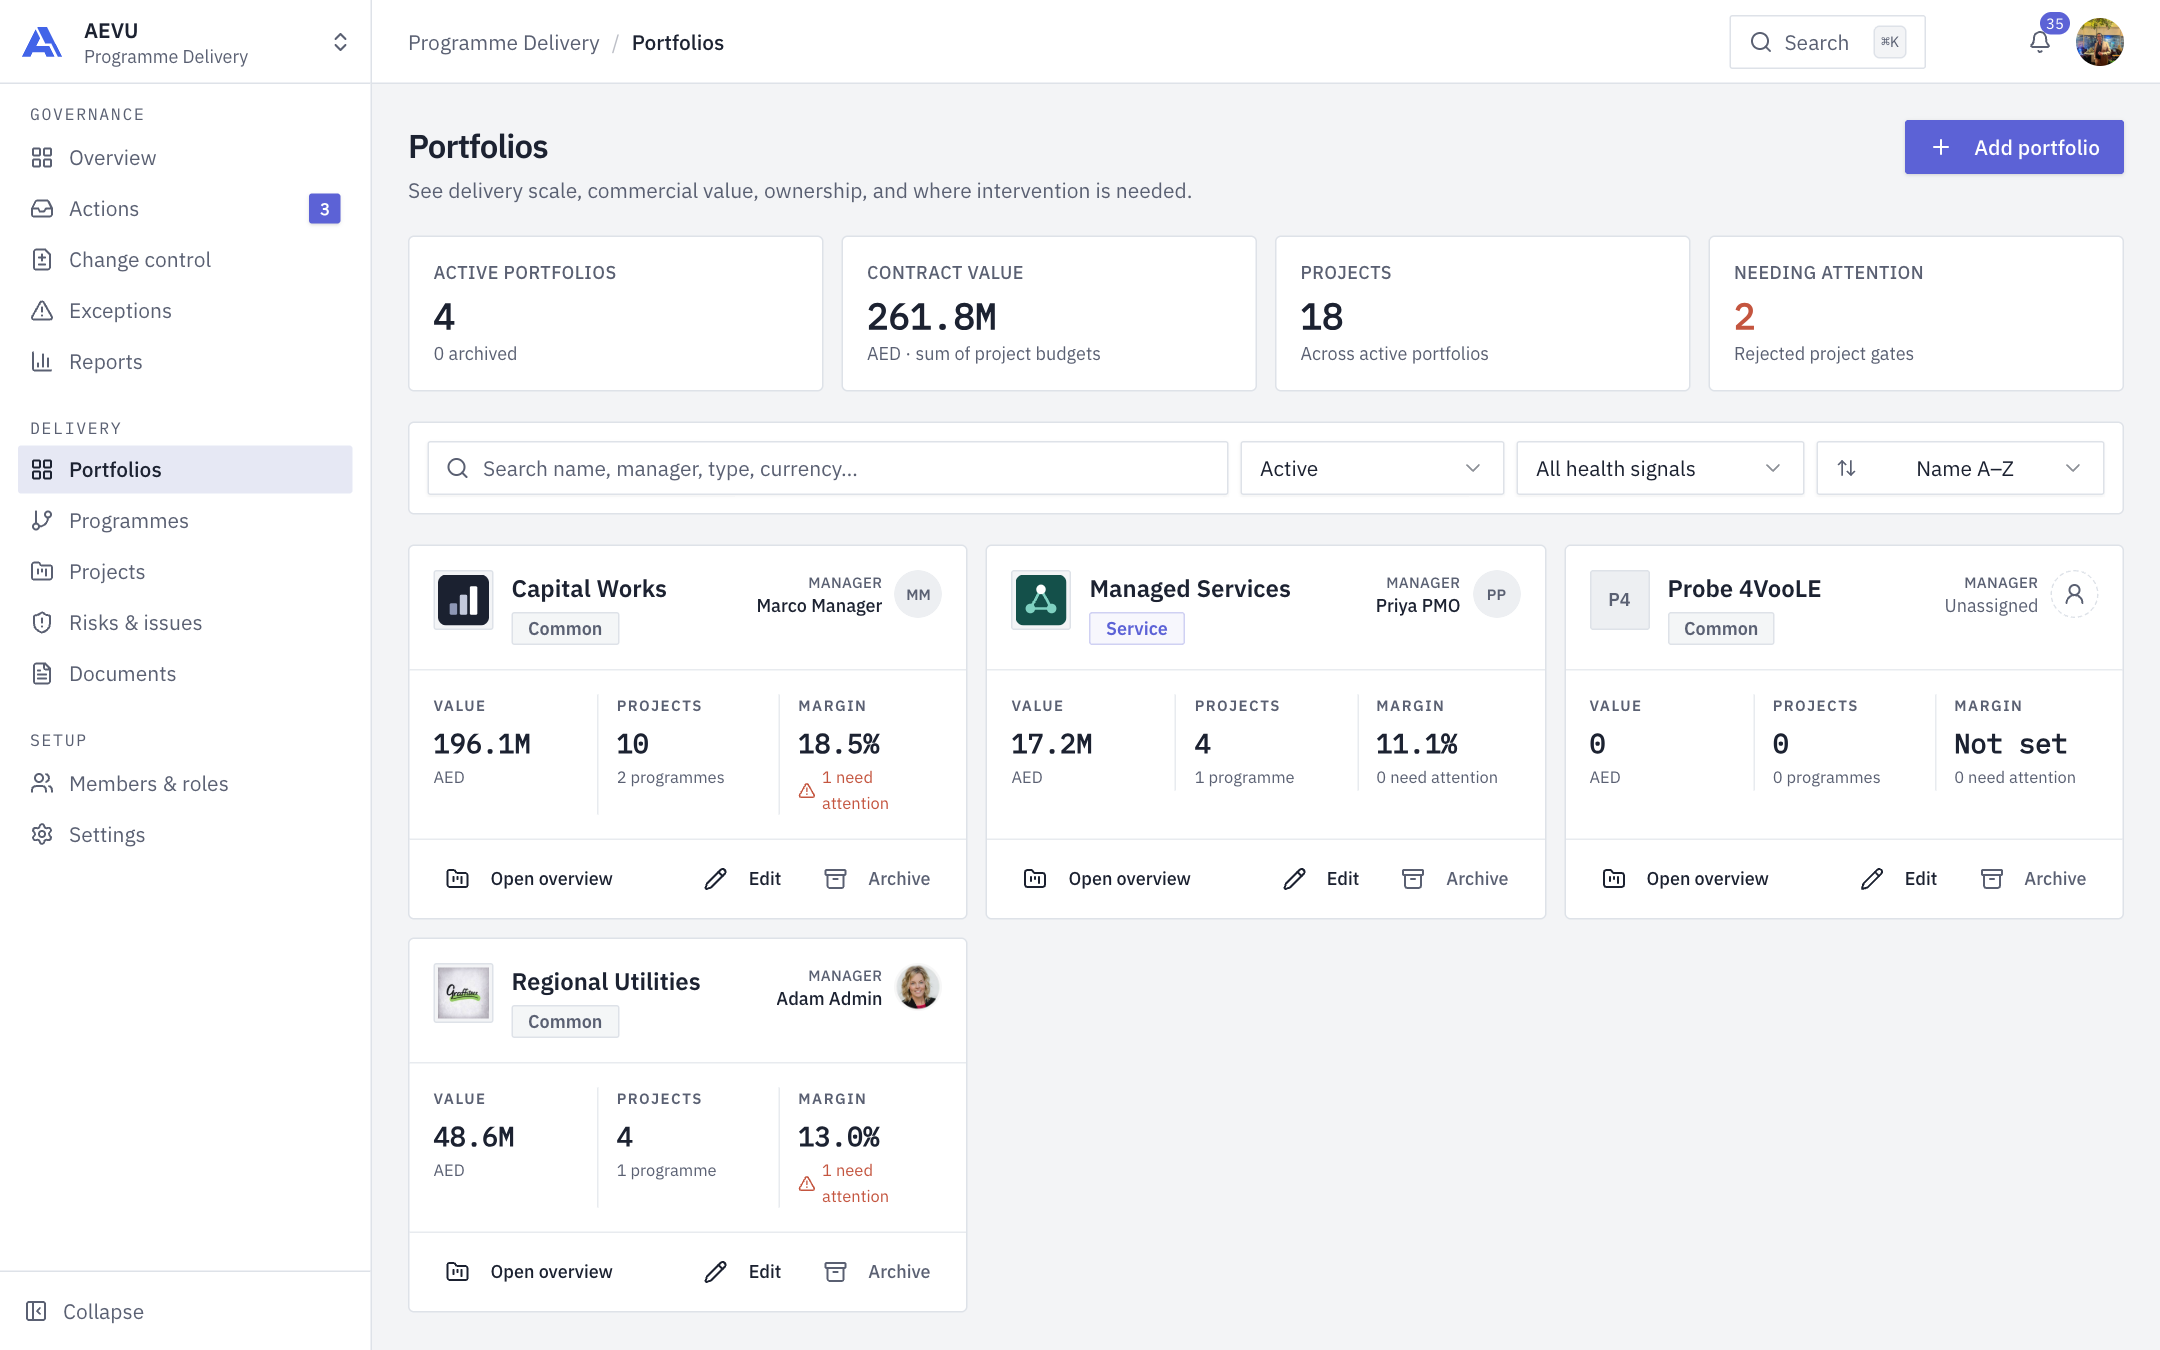Click the Service tag on Managed Services
2160x1350 pixels.
[1137, 628]
